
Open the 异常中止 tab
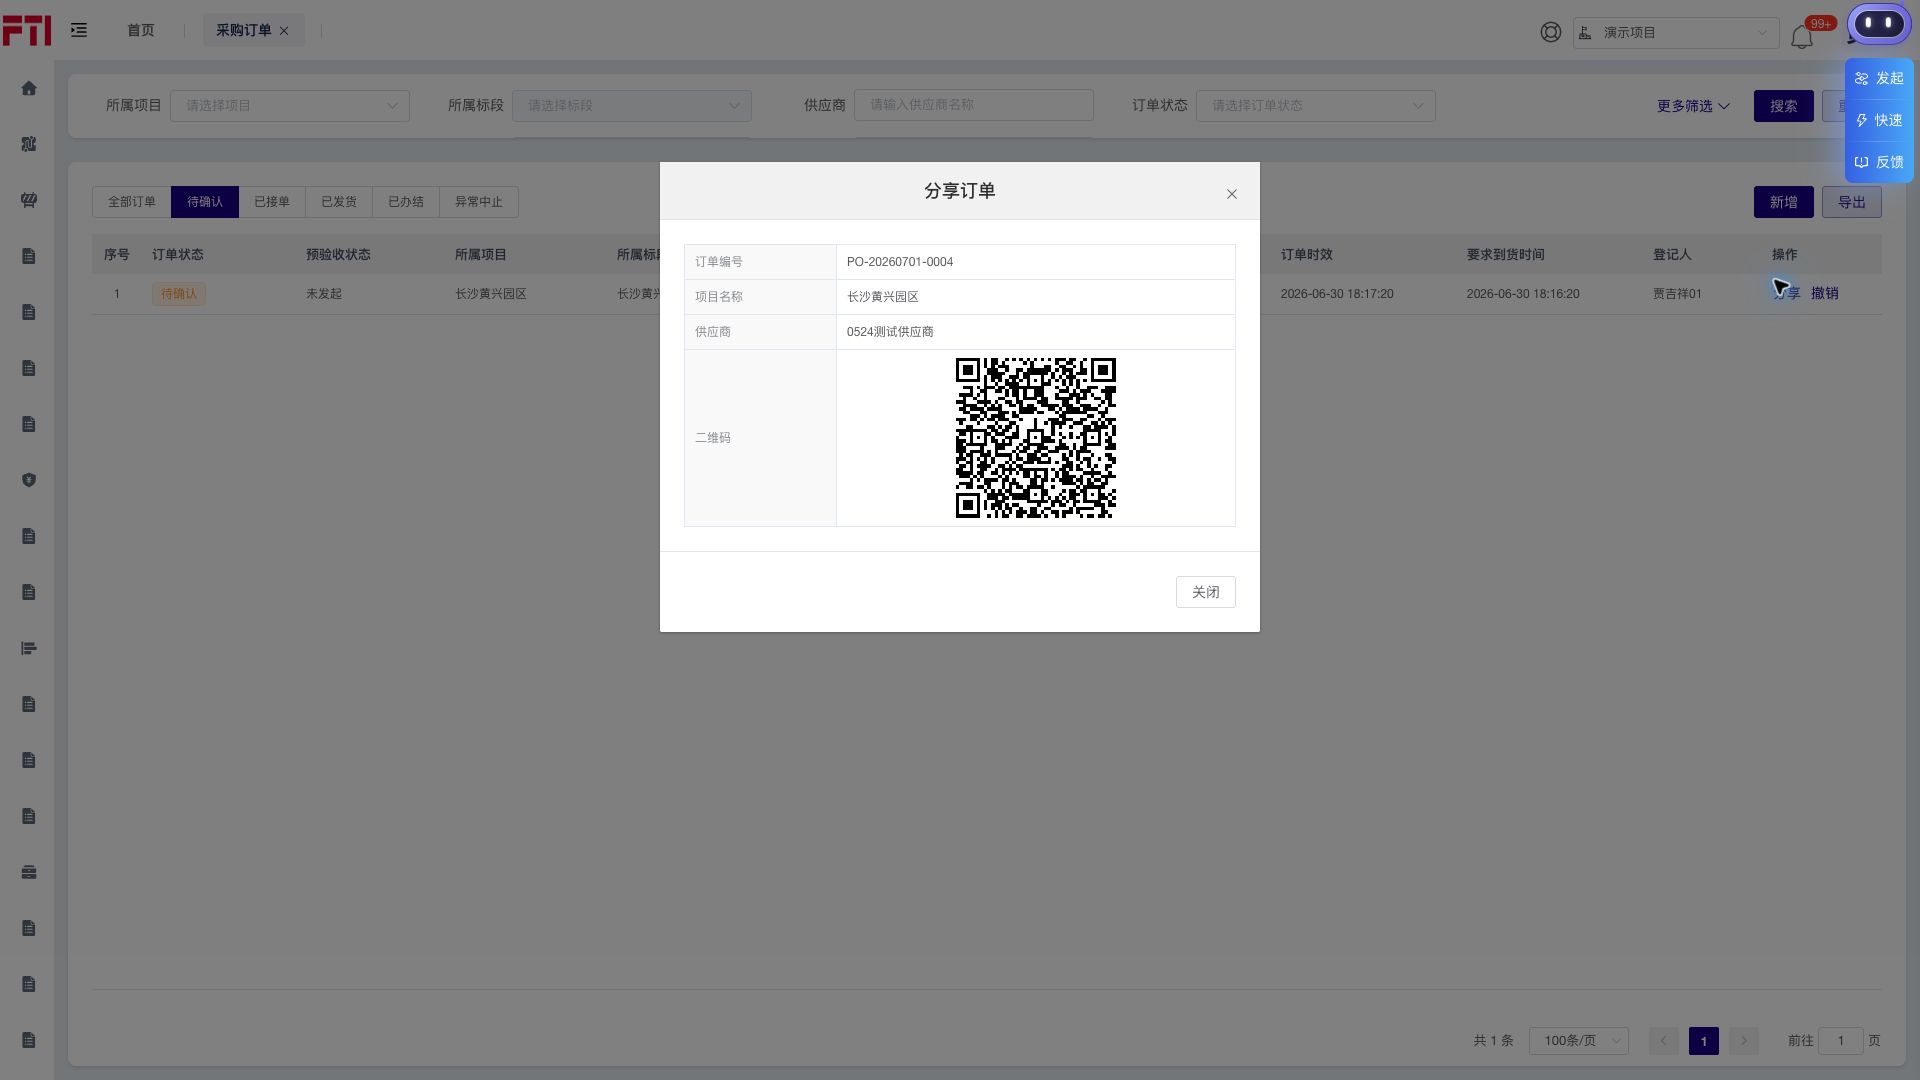coord(479,202)
